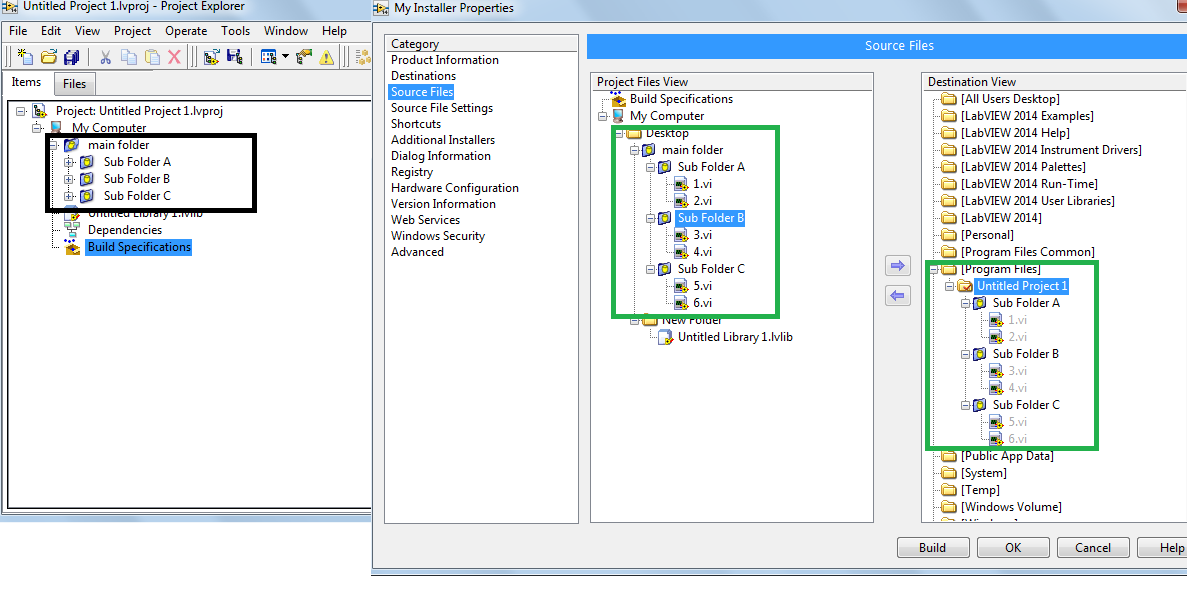This screenshot has width=1187, height=597.
Task: Collapse Untitled Project 1 in Destination View
Action: click(x=949, y=286)
